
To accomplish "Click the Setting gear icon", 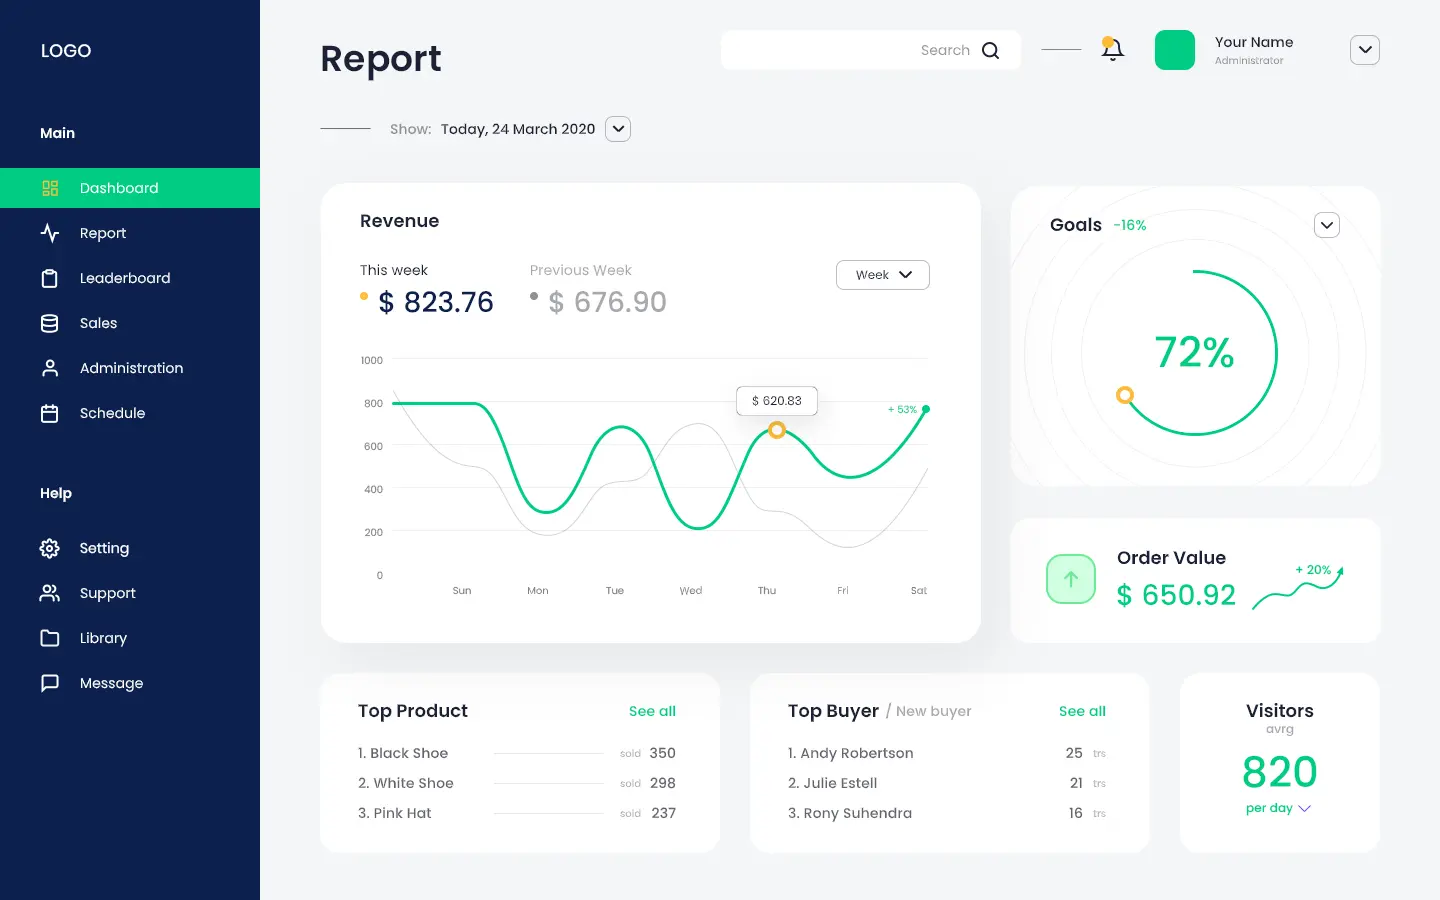I will coord(50,548).
